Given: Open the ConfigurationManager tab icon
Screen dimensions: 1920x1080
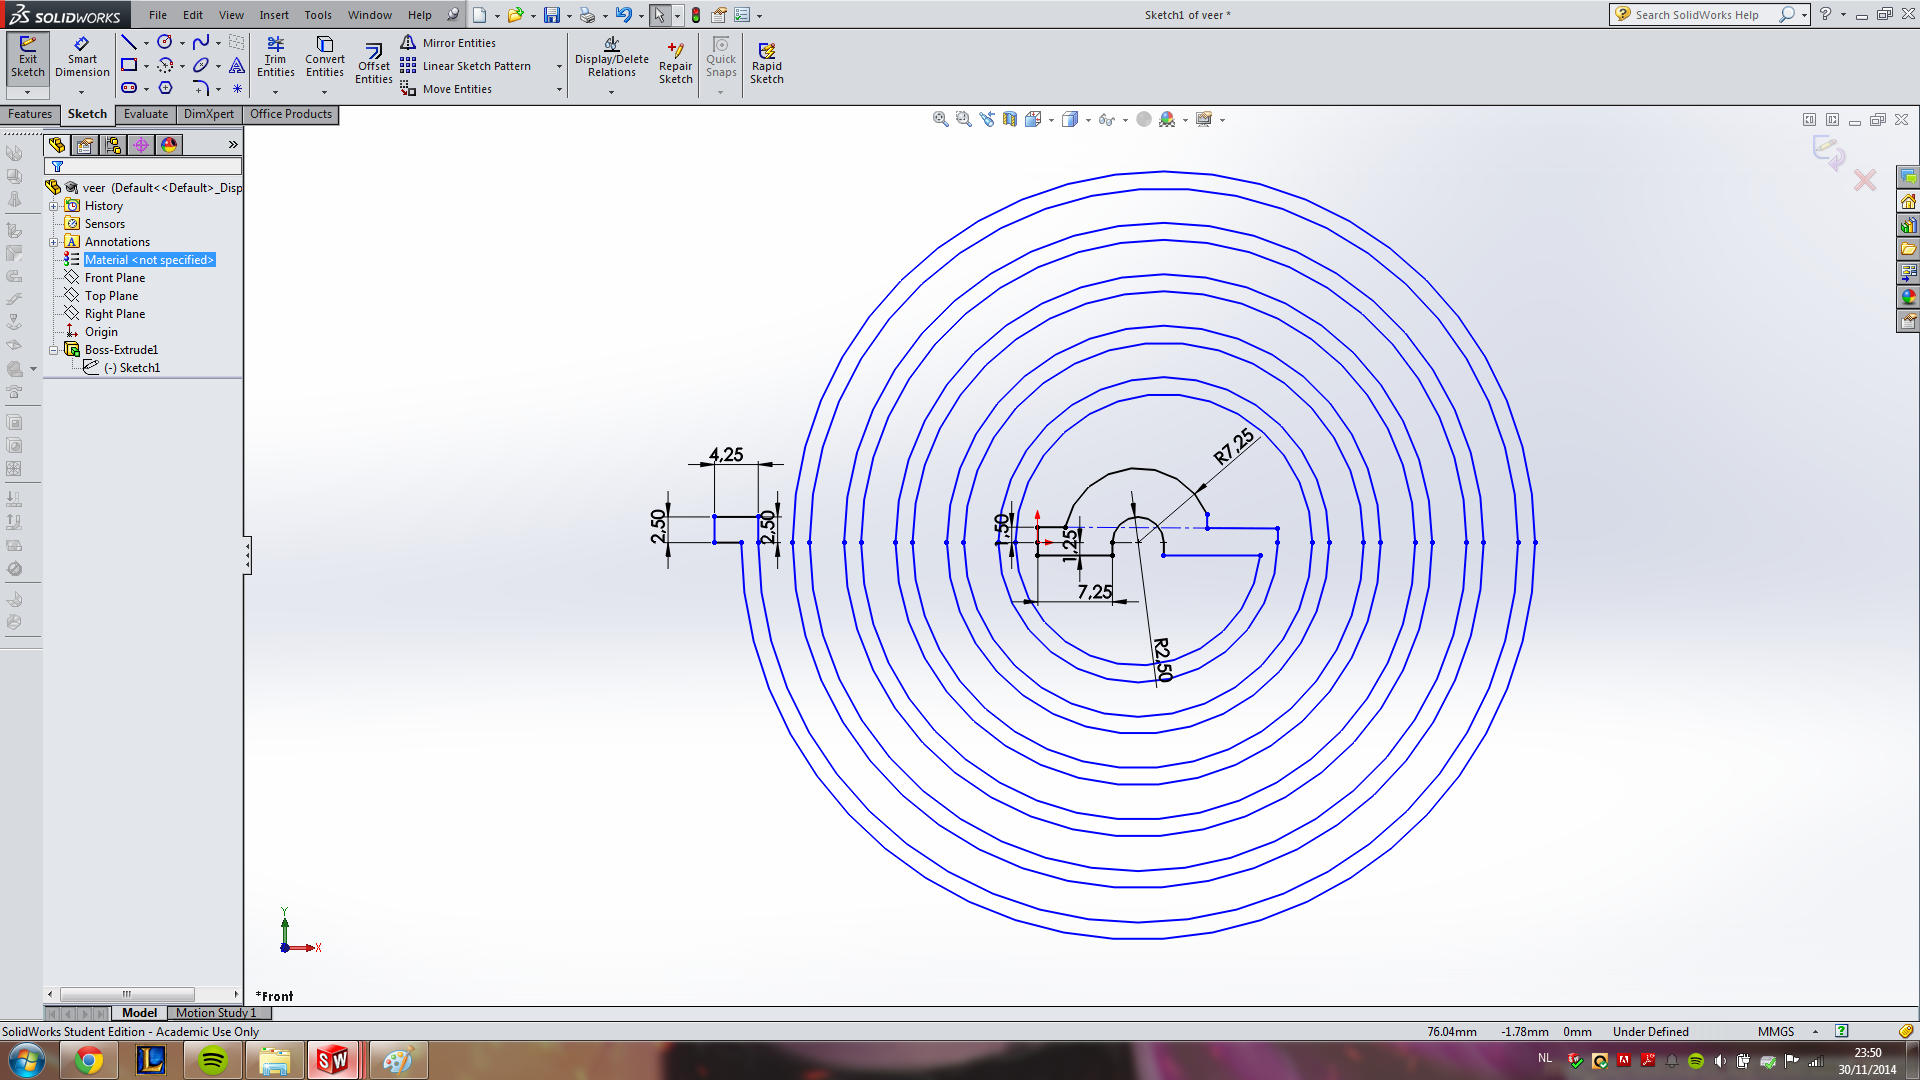Looking at the screenshot, I should [113, 145].
